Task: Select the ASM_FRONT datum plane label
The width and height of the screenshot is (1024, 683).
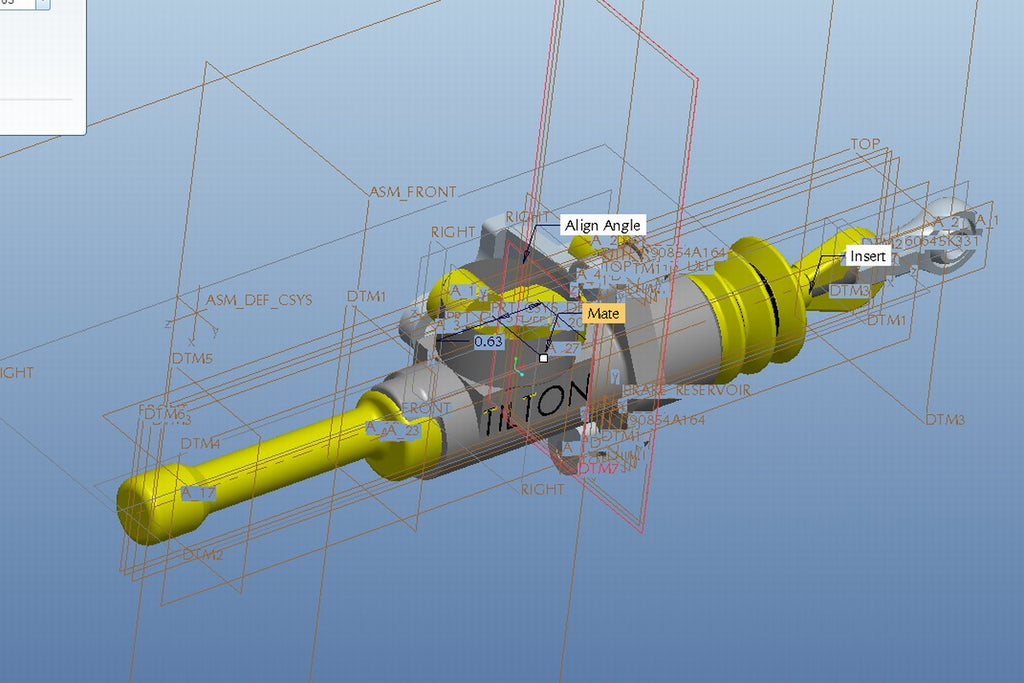Action: point(412,192)
